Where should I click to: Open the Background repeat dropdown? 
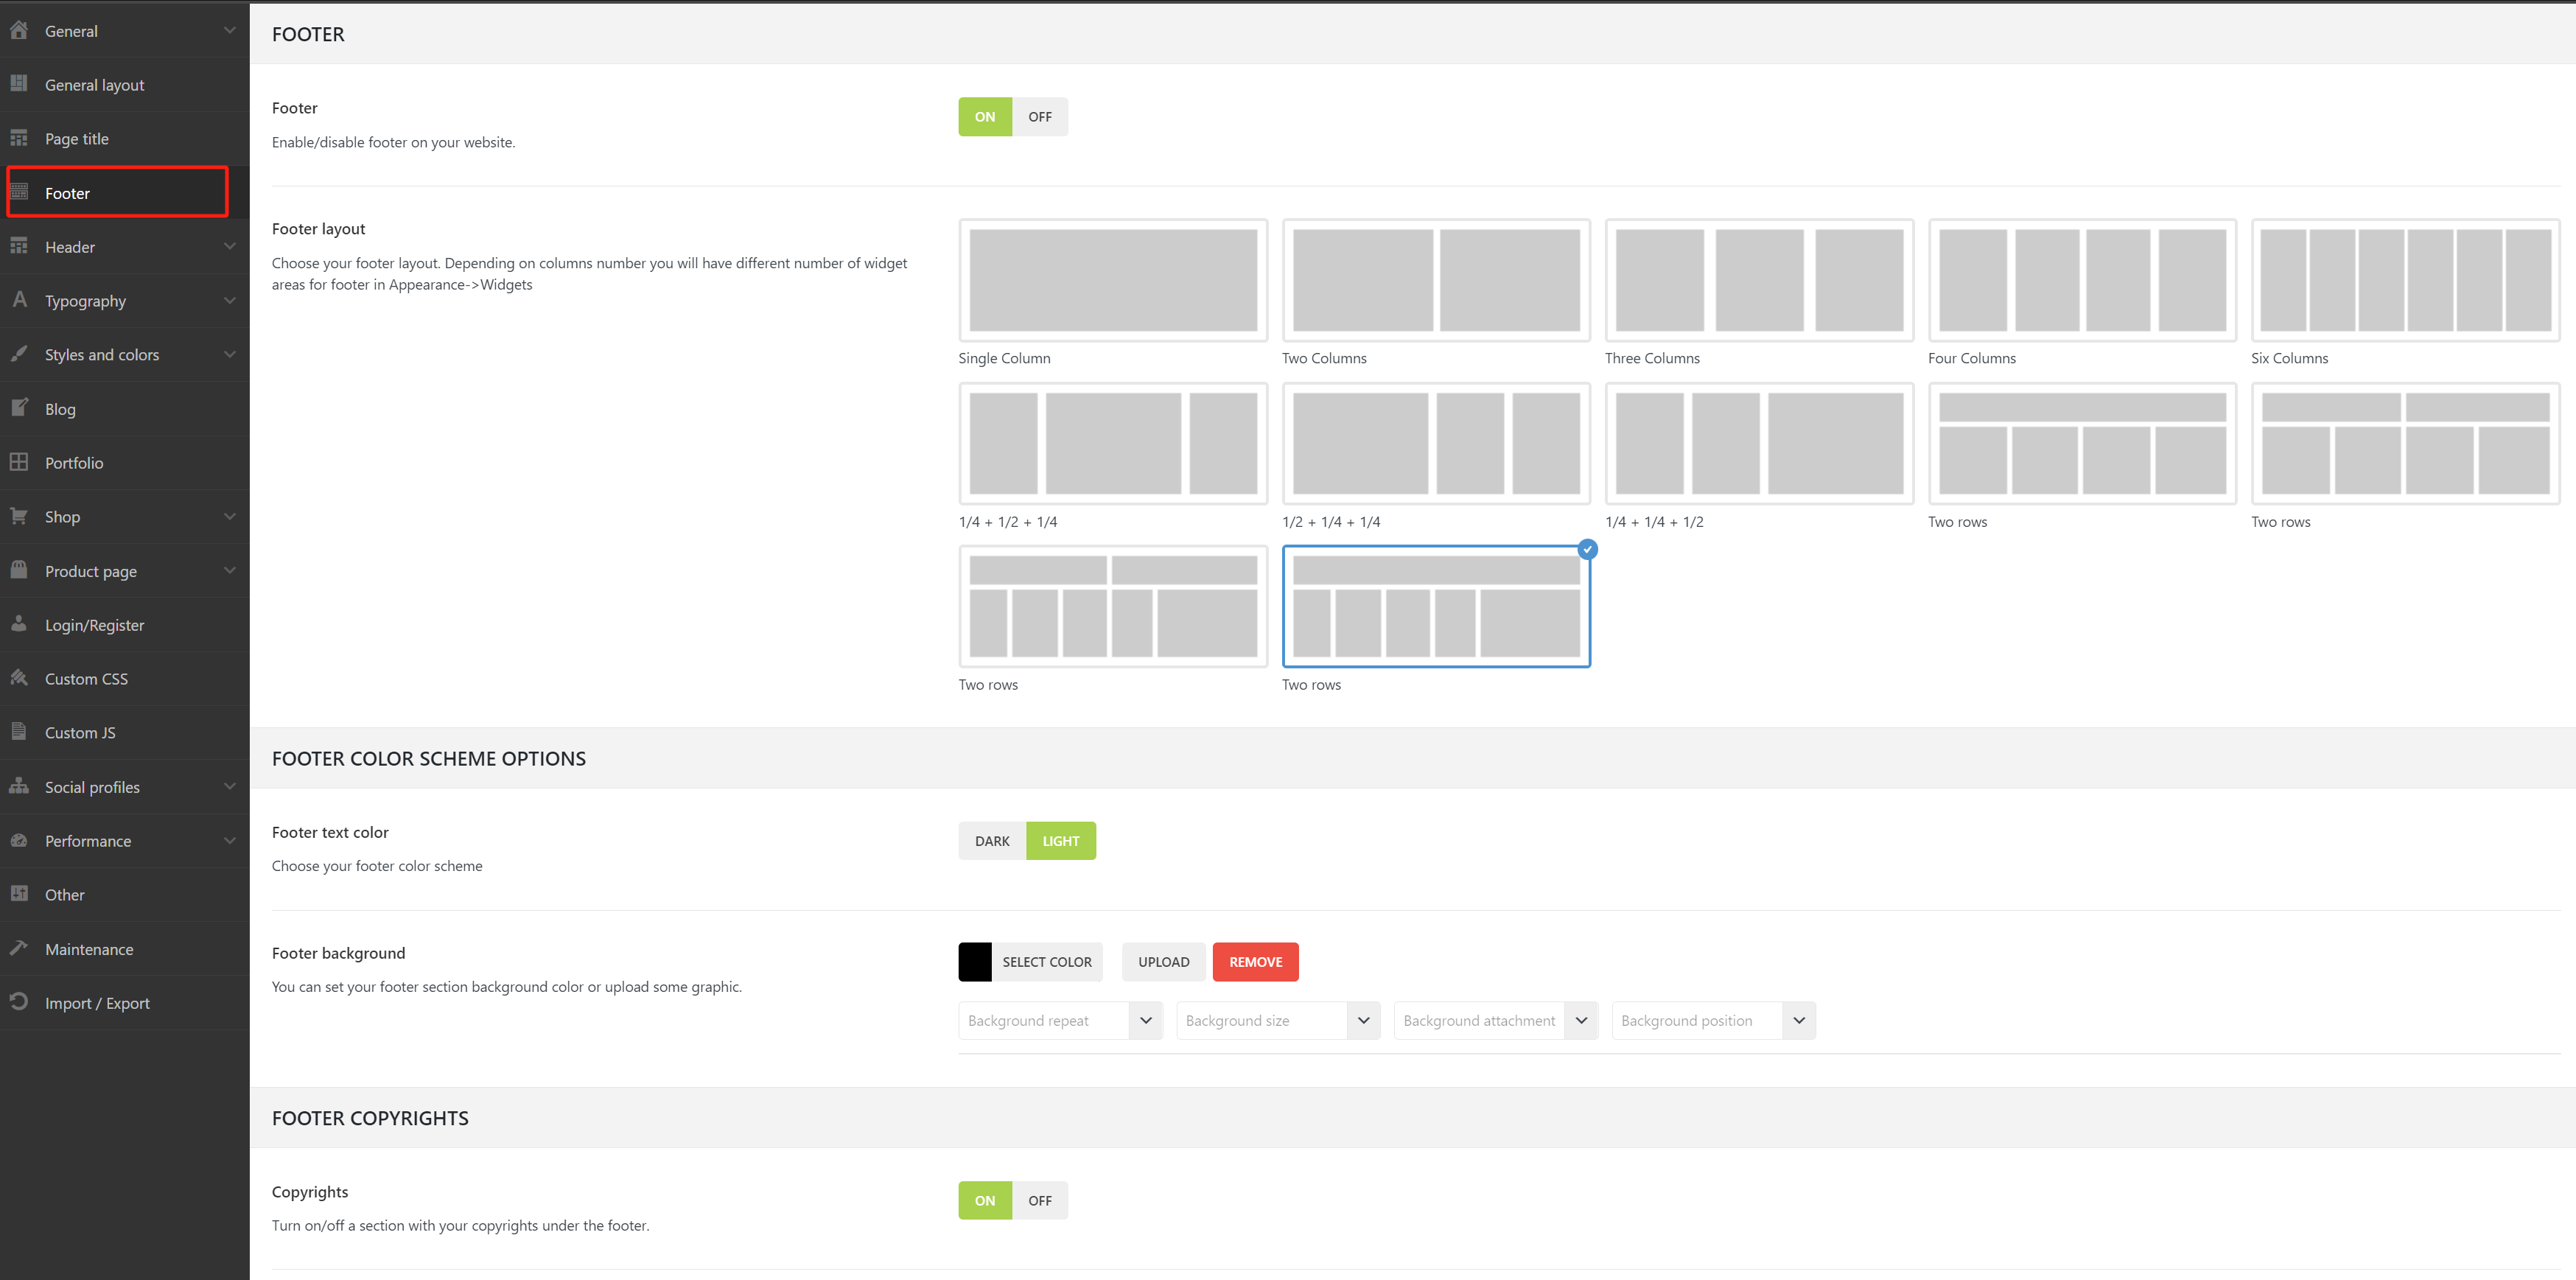(x=1059, y=1020)
